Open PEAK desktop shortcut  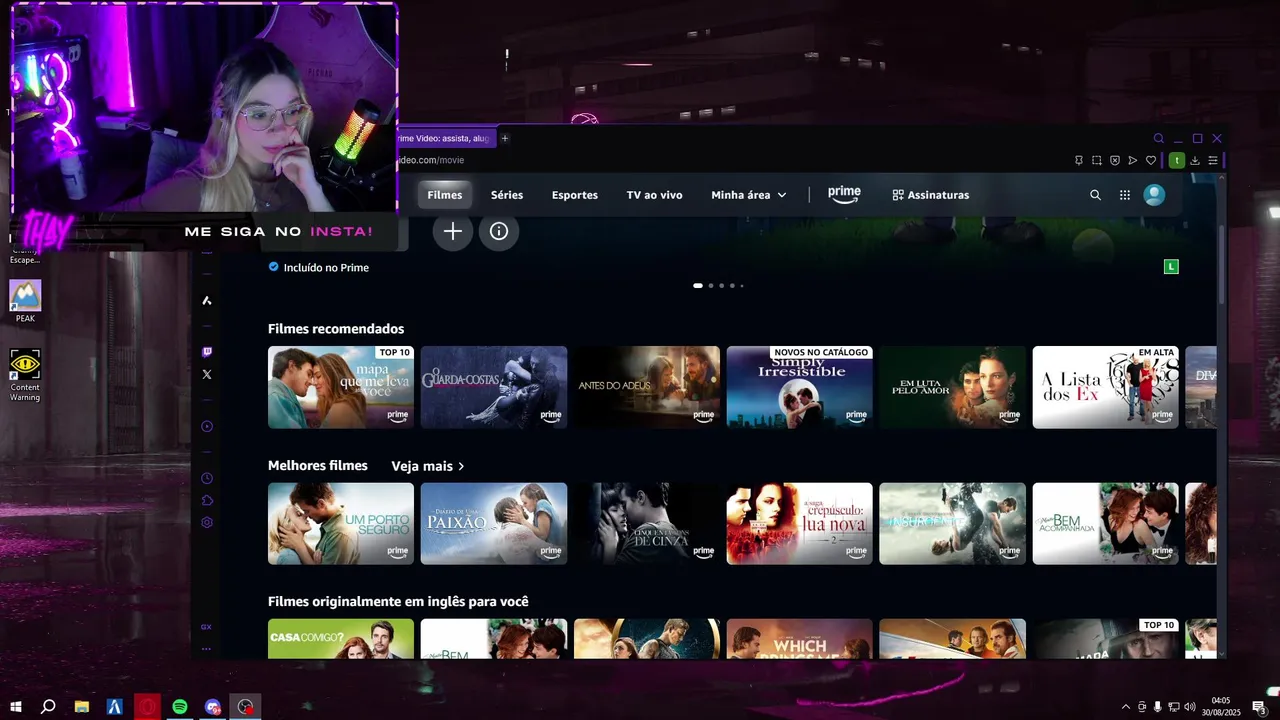pyautogui.click(x=25, y=301)
